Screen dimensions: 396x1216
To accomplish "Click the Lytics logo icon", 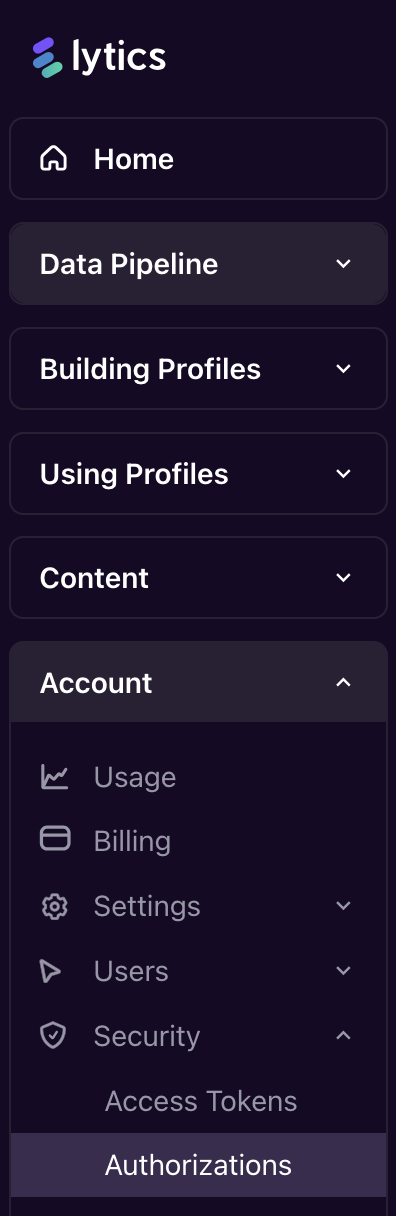I will [x=48, y=57].
